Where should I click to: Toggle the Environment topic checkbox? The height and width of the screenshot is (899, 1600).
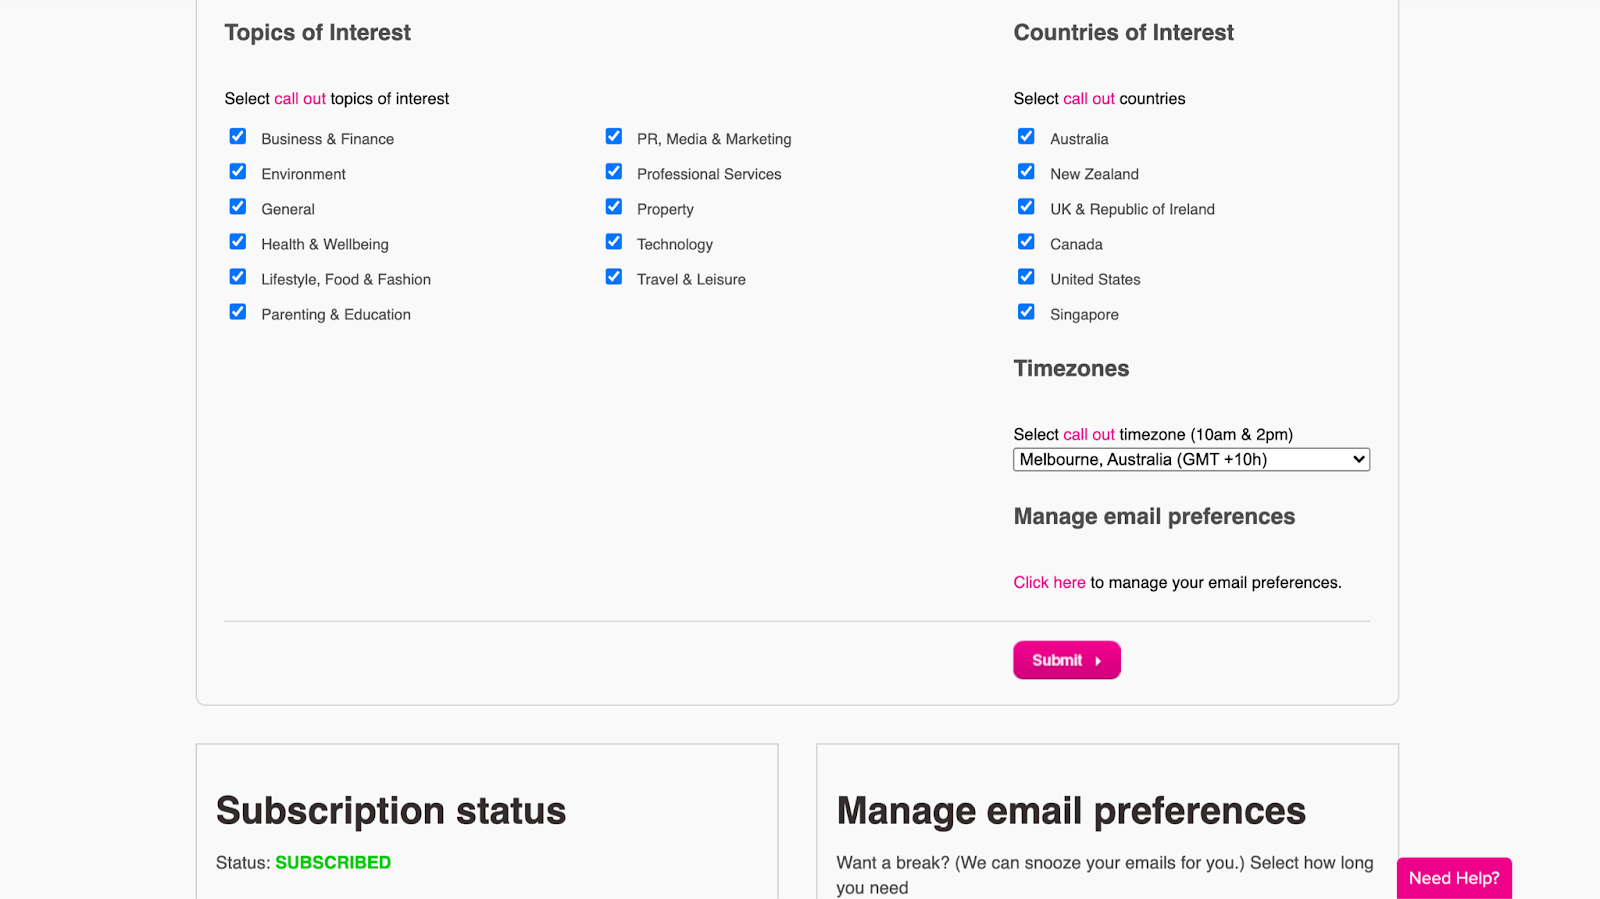pyautogui.click(x=238, y=172)
